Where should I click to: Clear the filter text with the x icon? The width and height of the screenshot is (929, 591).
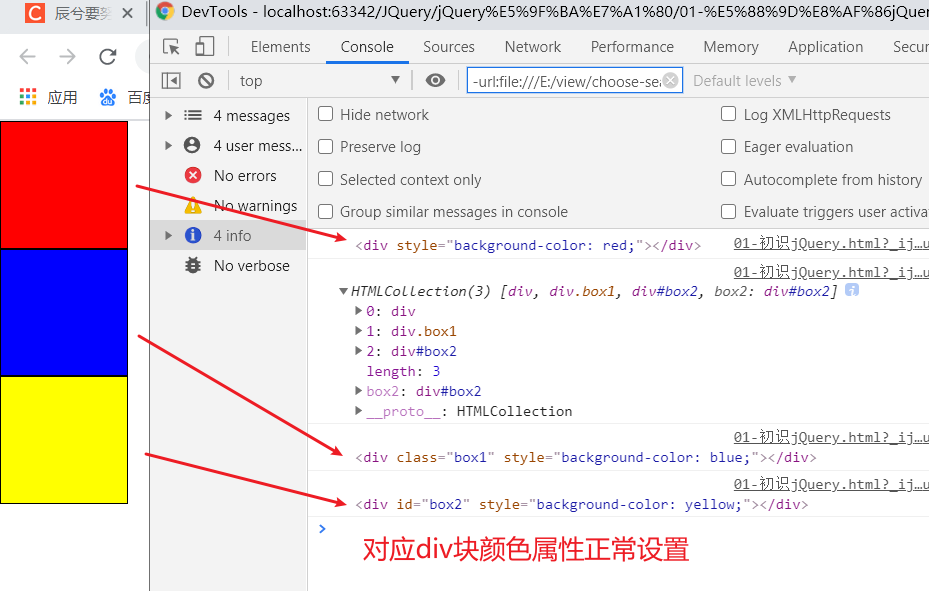[x=670, y=80]
